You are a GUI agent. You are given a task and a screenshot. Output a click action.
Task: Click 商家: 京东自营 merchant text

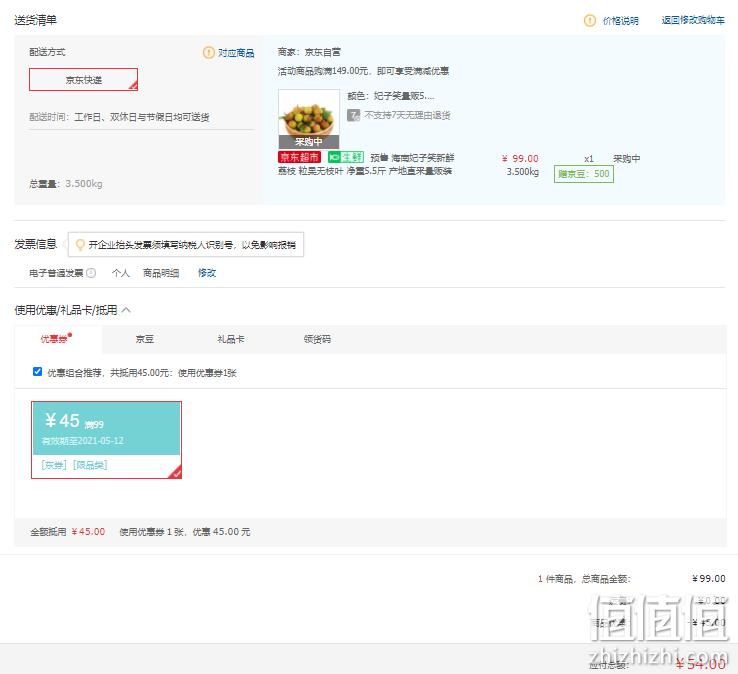(309, 52)
